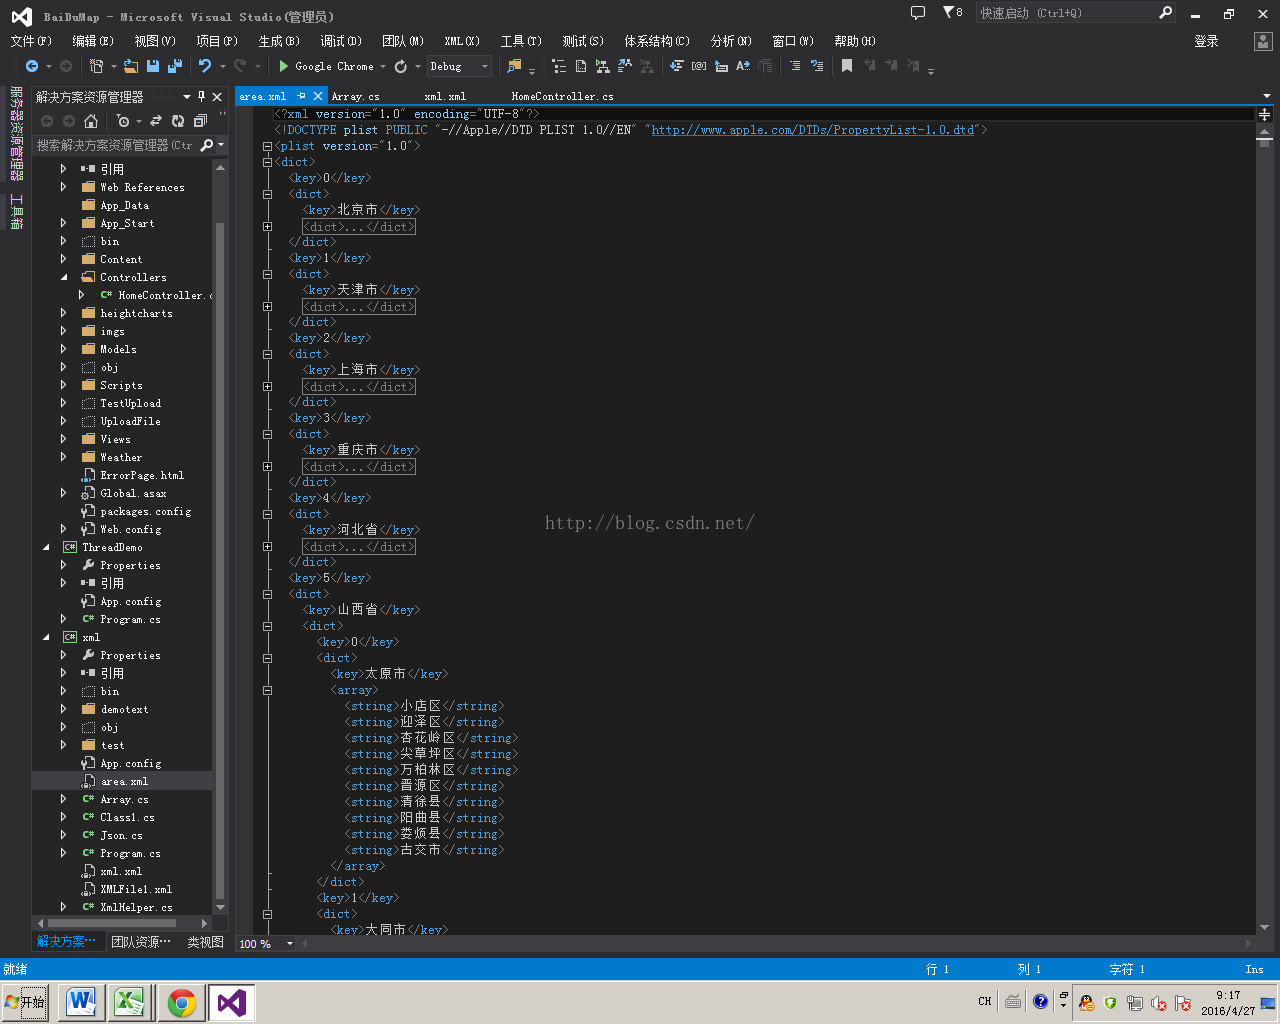Click the Save All icon
This screenshot has height=1024, width=1280.
point(175,66)
